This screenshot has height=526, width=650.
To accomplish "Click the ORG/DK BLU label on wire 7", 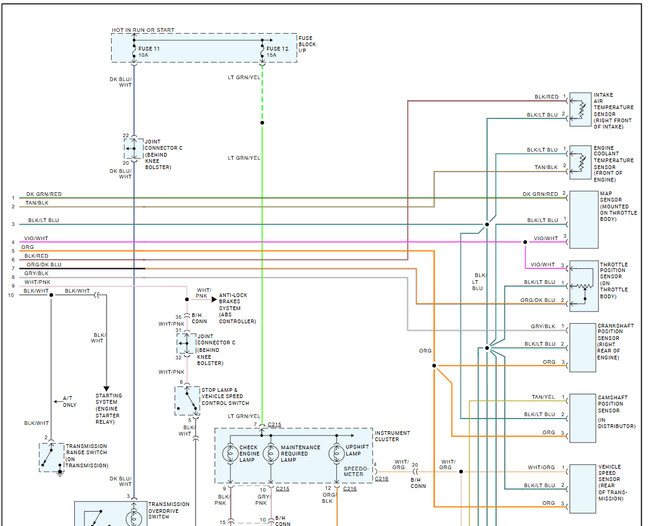I will click(x=44, y=265).
